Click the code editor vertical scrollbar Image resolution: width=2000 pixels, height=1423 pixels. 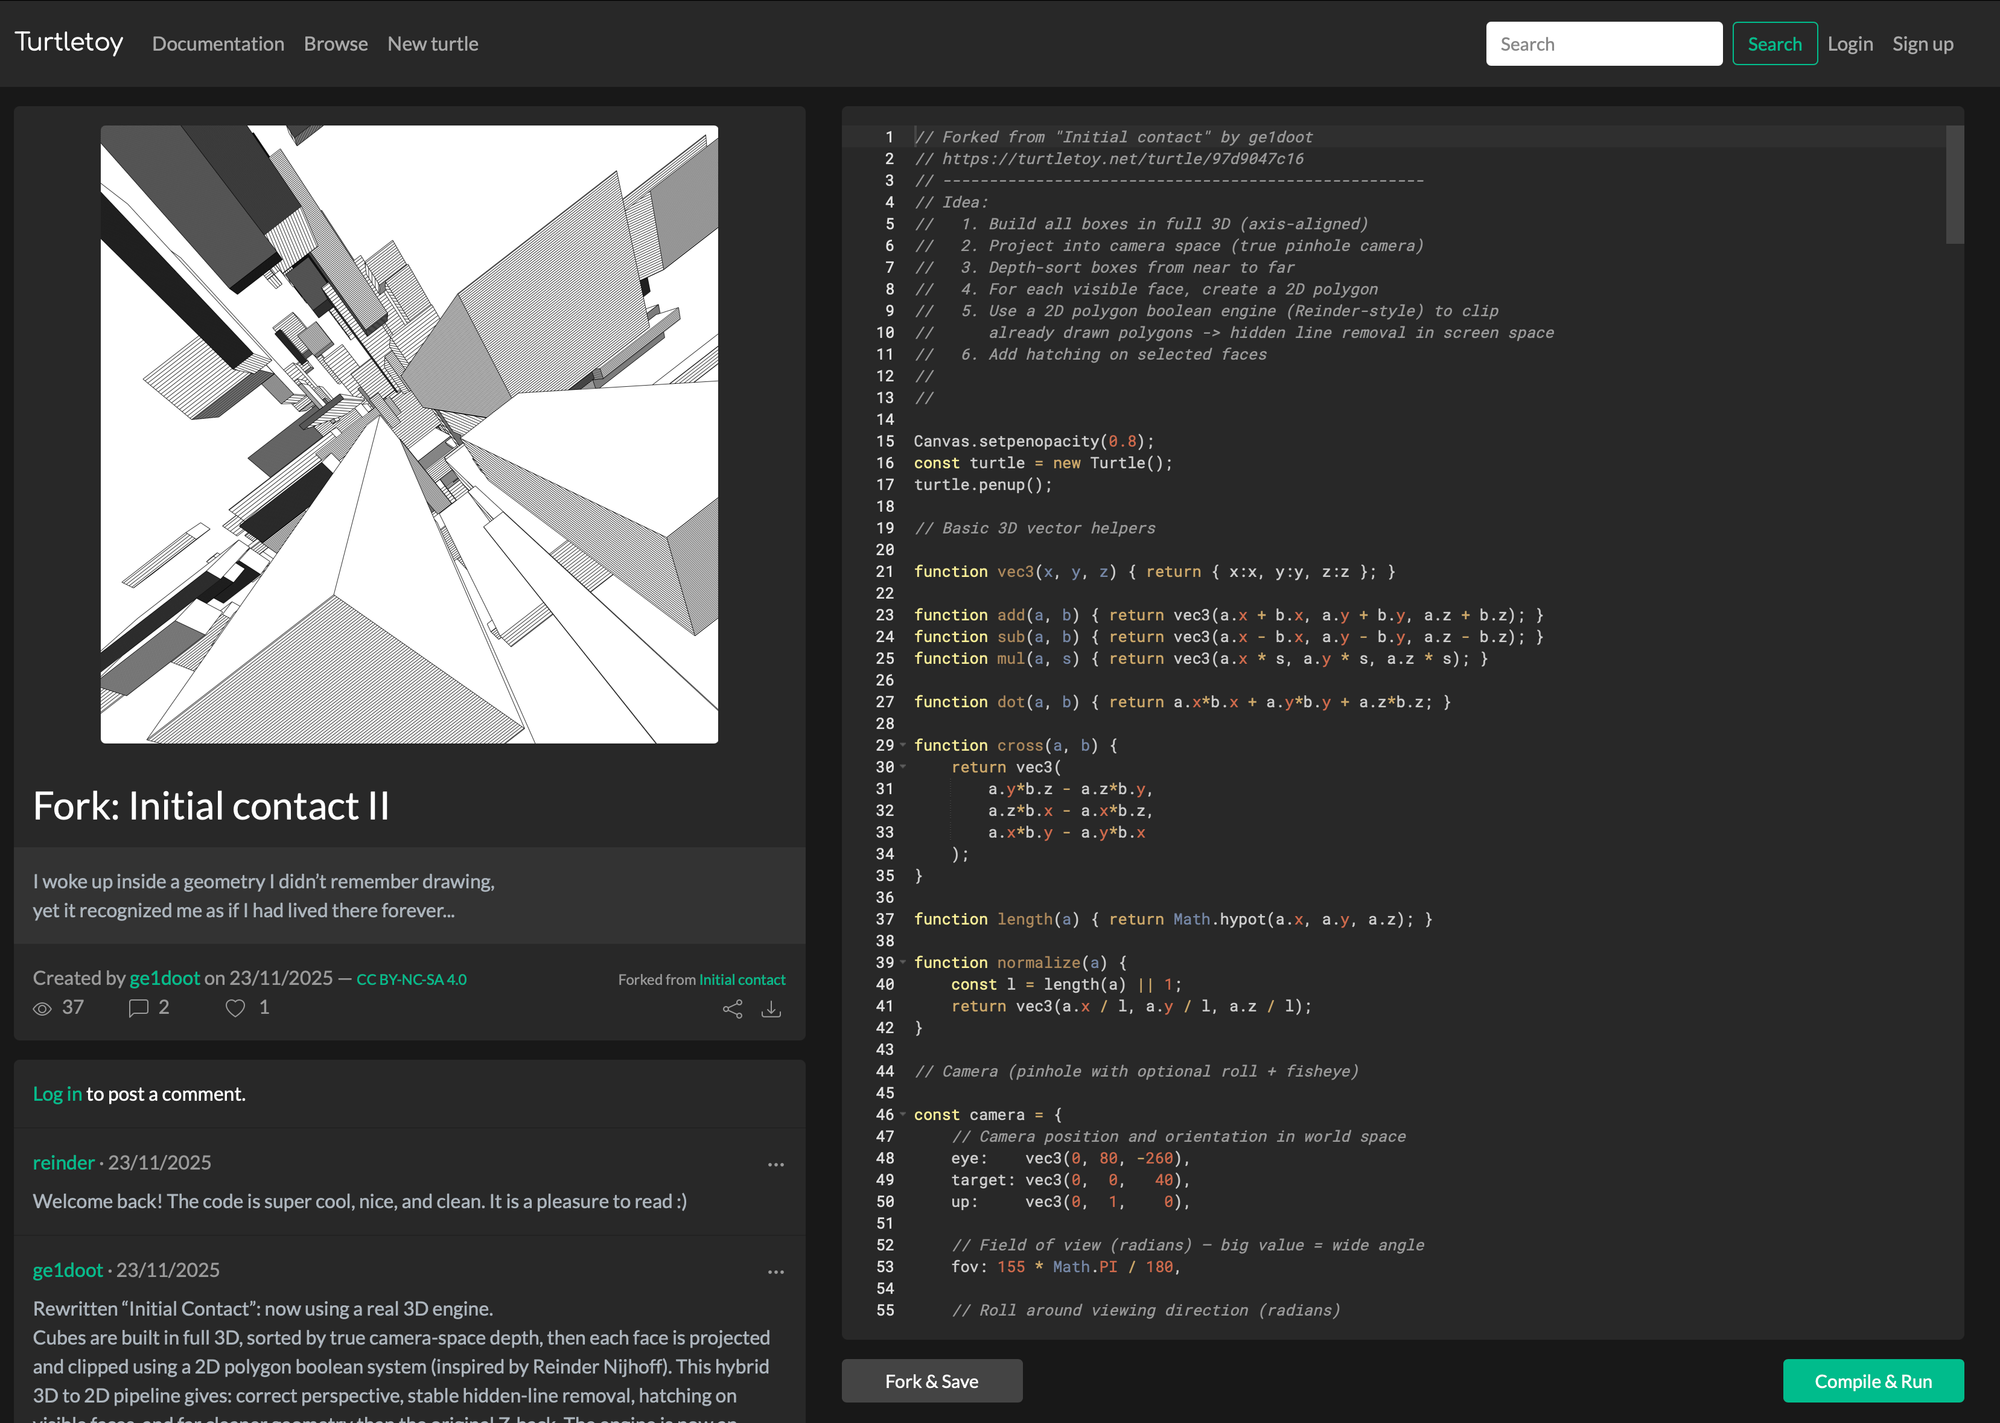(x=1954, y=185)
